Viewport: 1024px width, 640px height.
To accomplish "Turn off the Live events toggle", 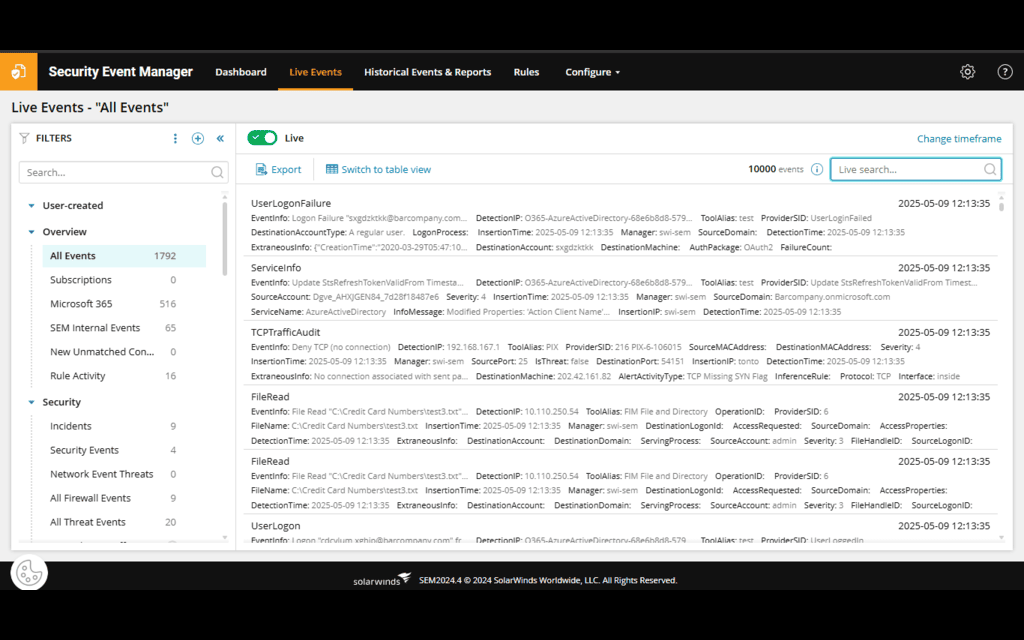I will pyautogui.click(x=263, y=137).
